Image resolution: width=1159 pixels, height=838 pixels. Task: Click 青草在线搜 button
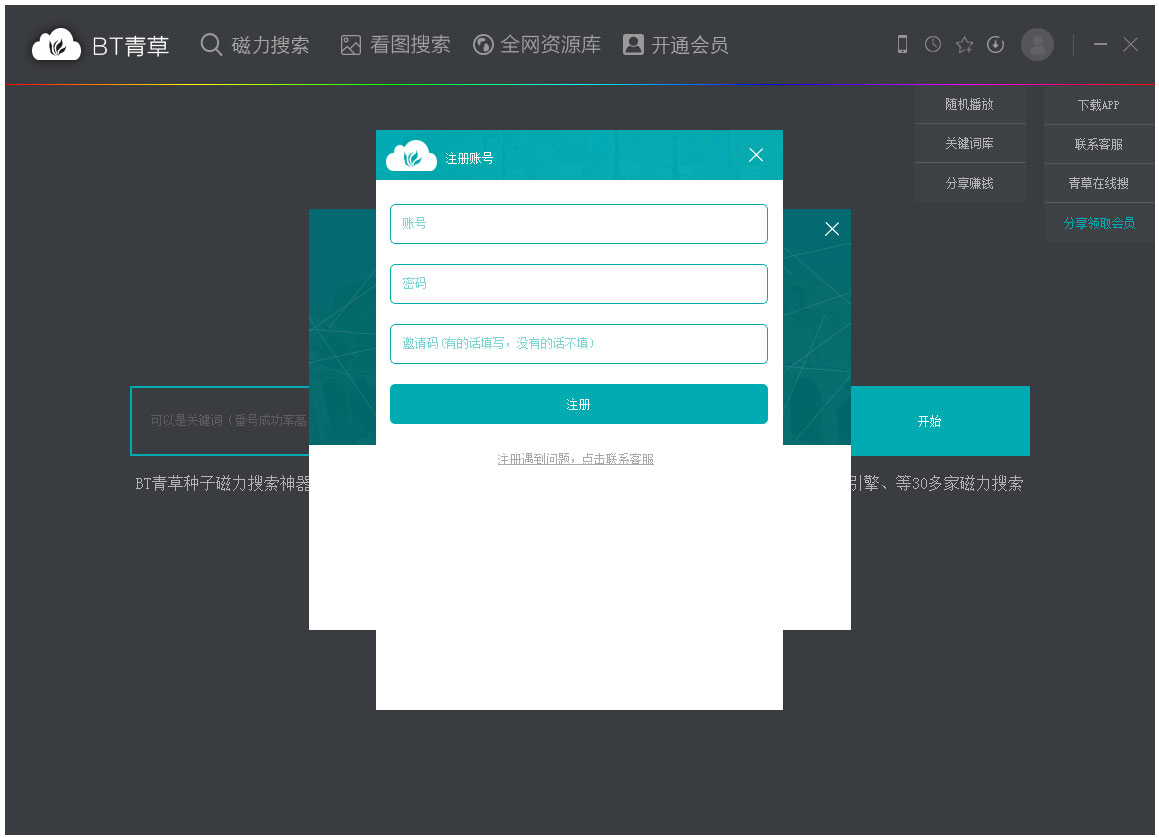(x=1098, y=183)
